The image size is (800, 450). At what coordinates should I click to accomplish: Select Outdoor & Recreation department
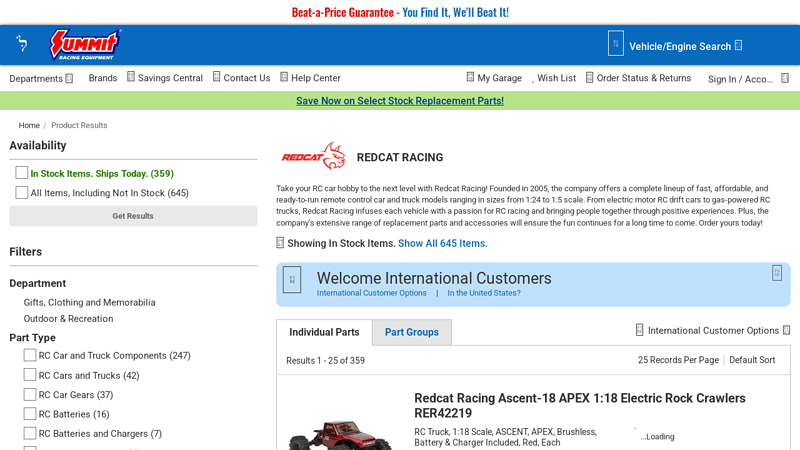[68, 319]
